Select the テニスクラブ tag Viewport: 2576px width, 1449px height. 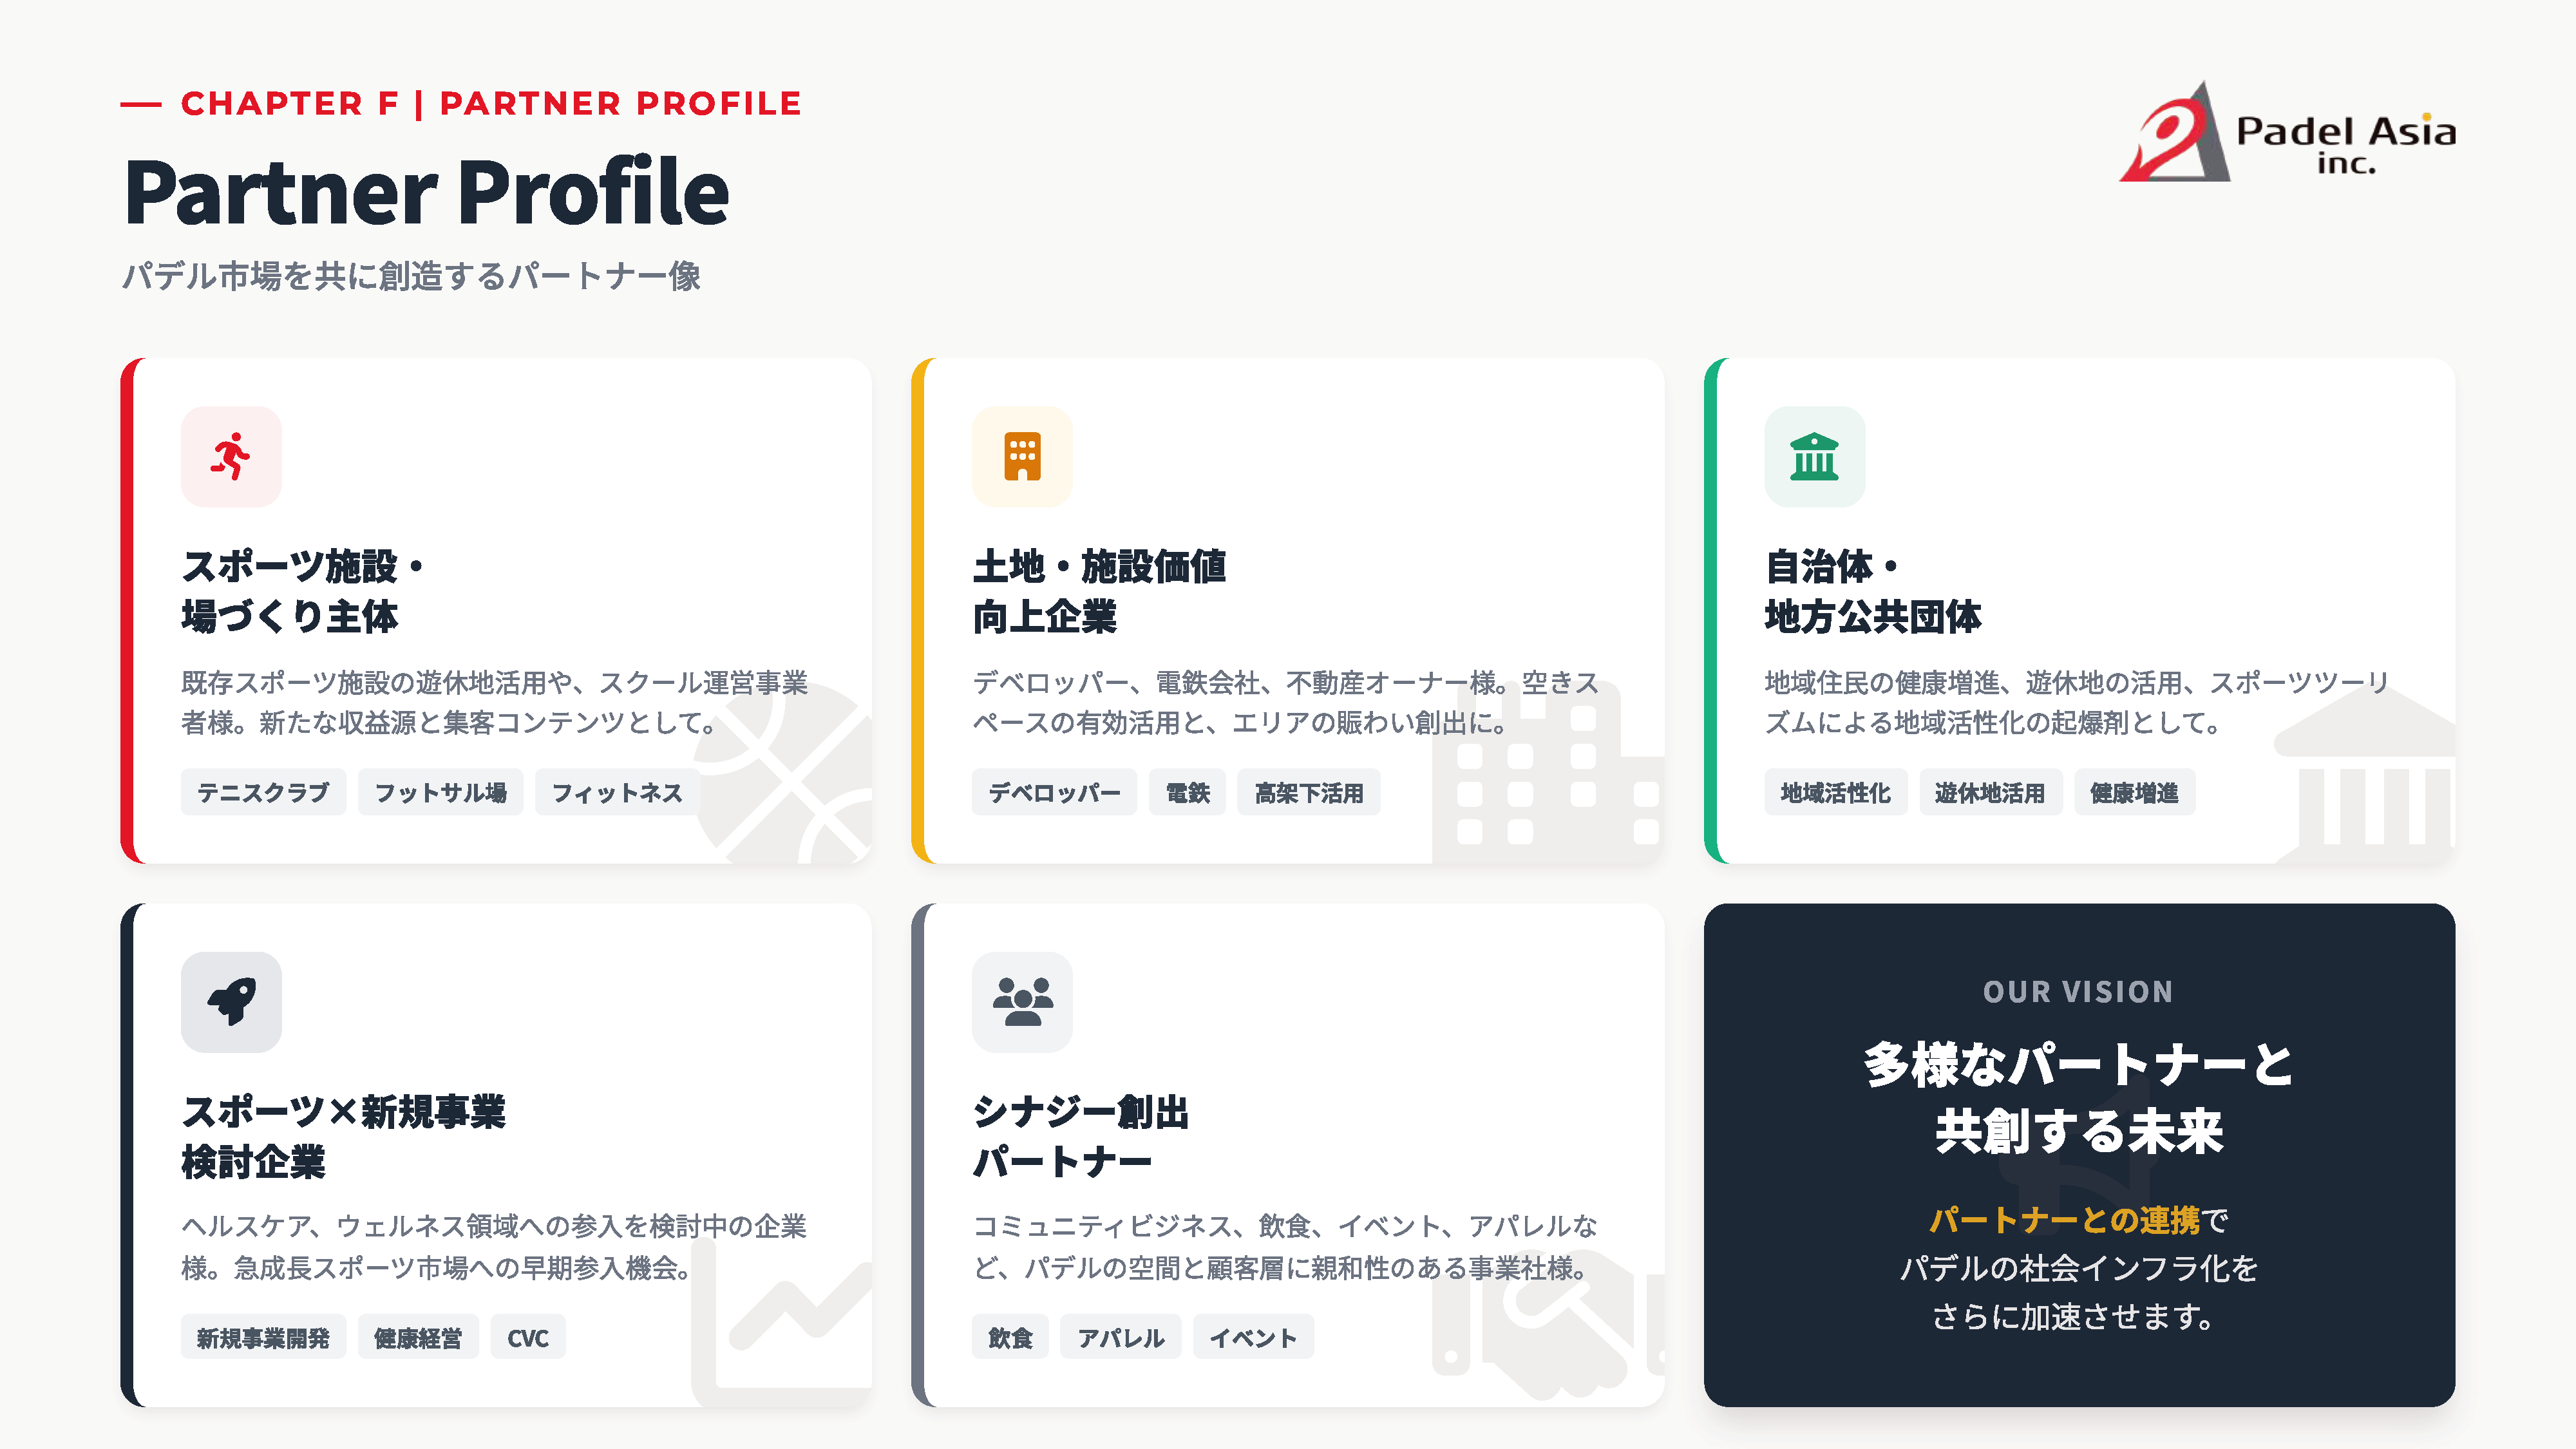pyautogui.click(x=263, y=793)
